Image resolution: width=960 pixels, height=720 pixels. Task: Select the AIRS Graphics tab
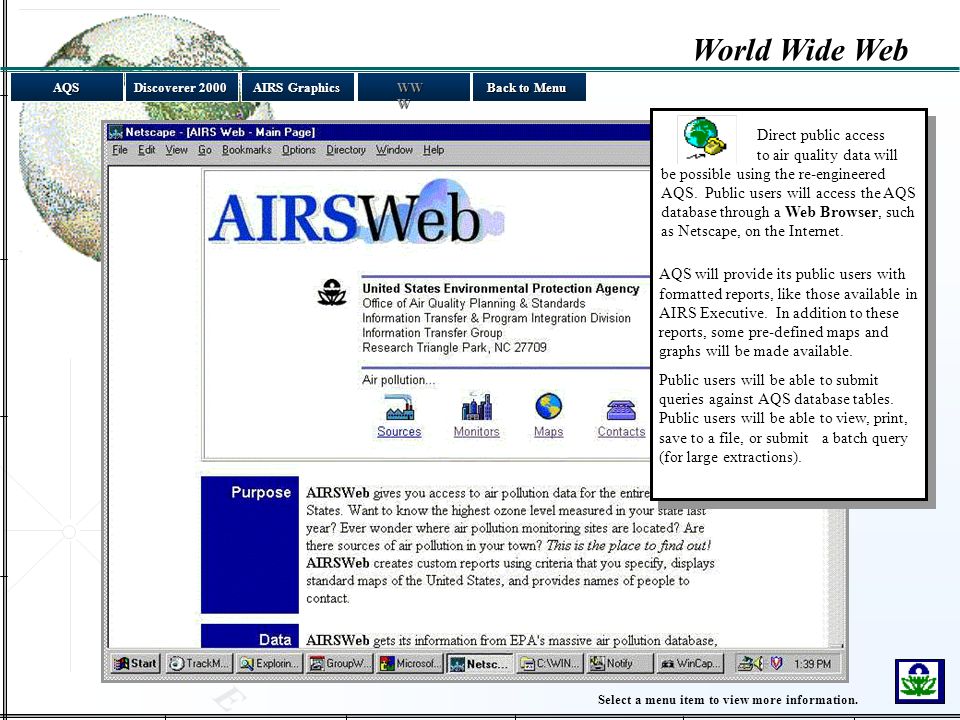coord(296,88)
